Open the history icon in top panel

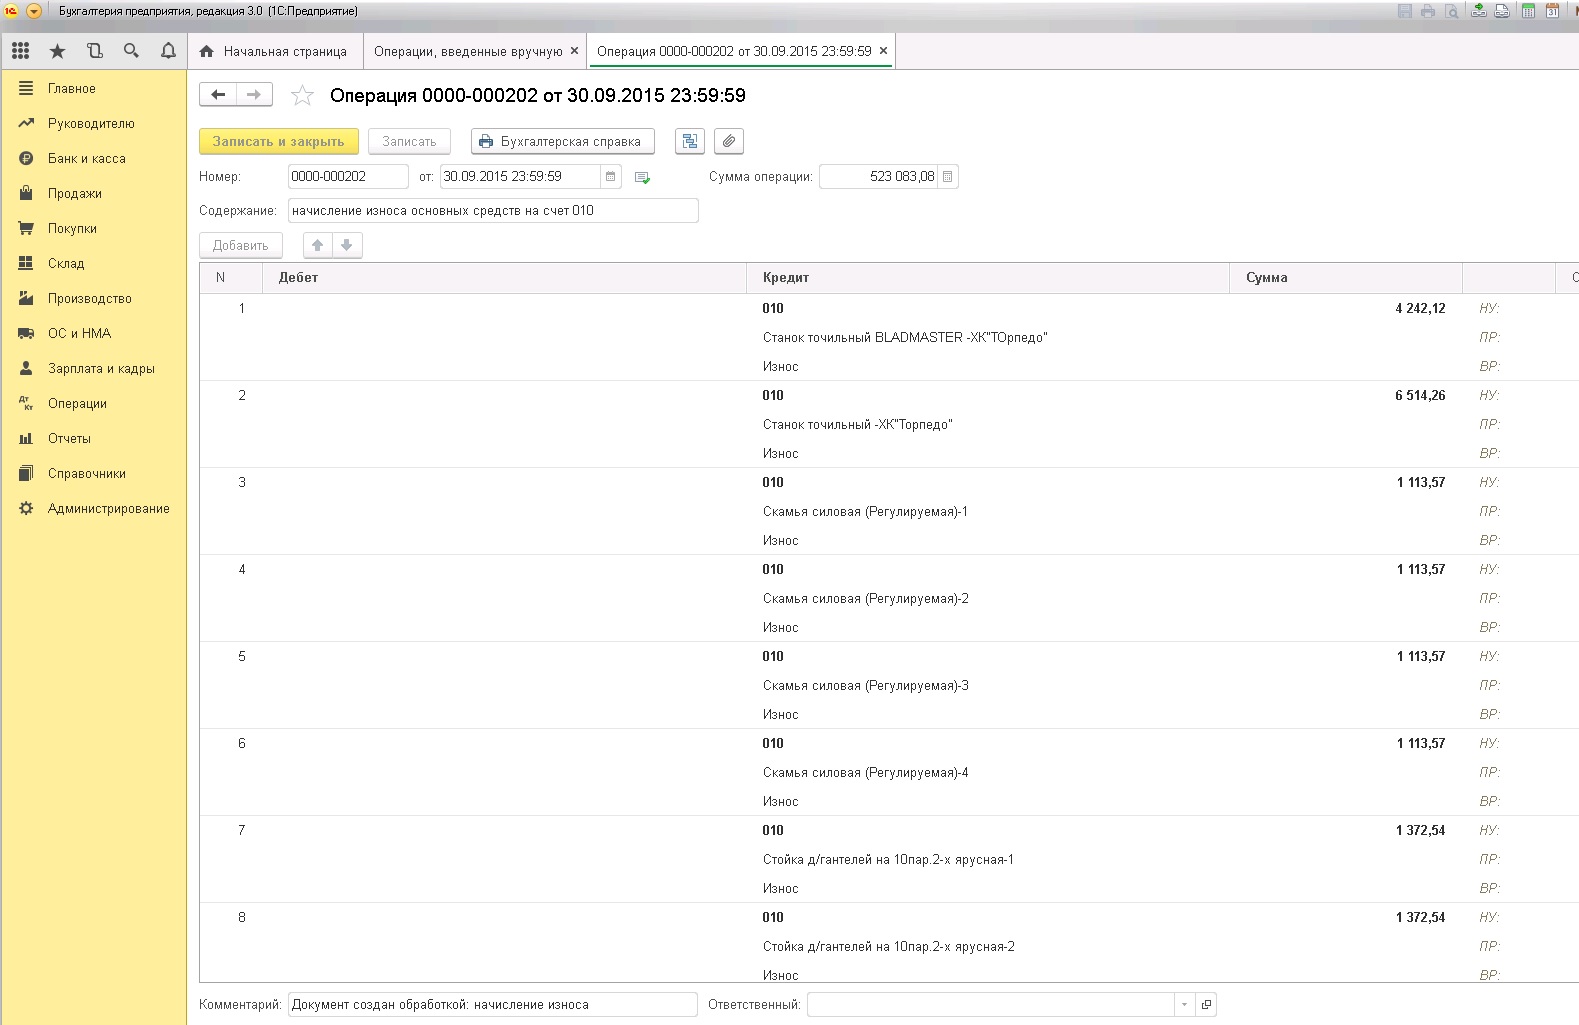[94, 51]
